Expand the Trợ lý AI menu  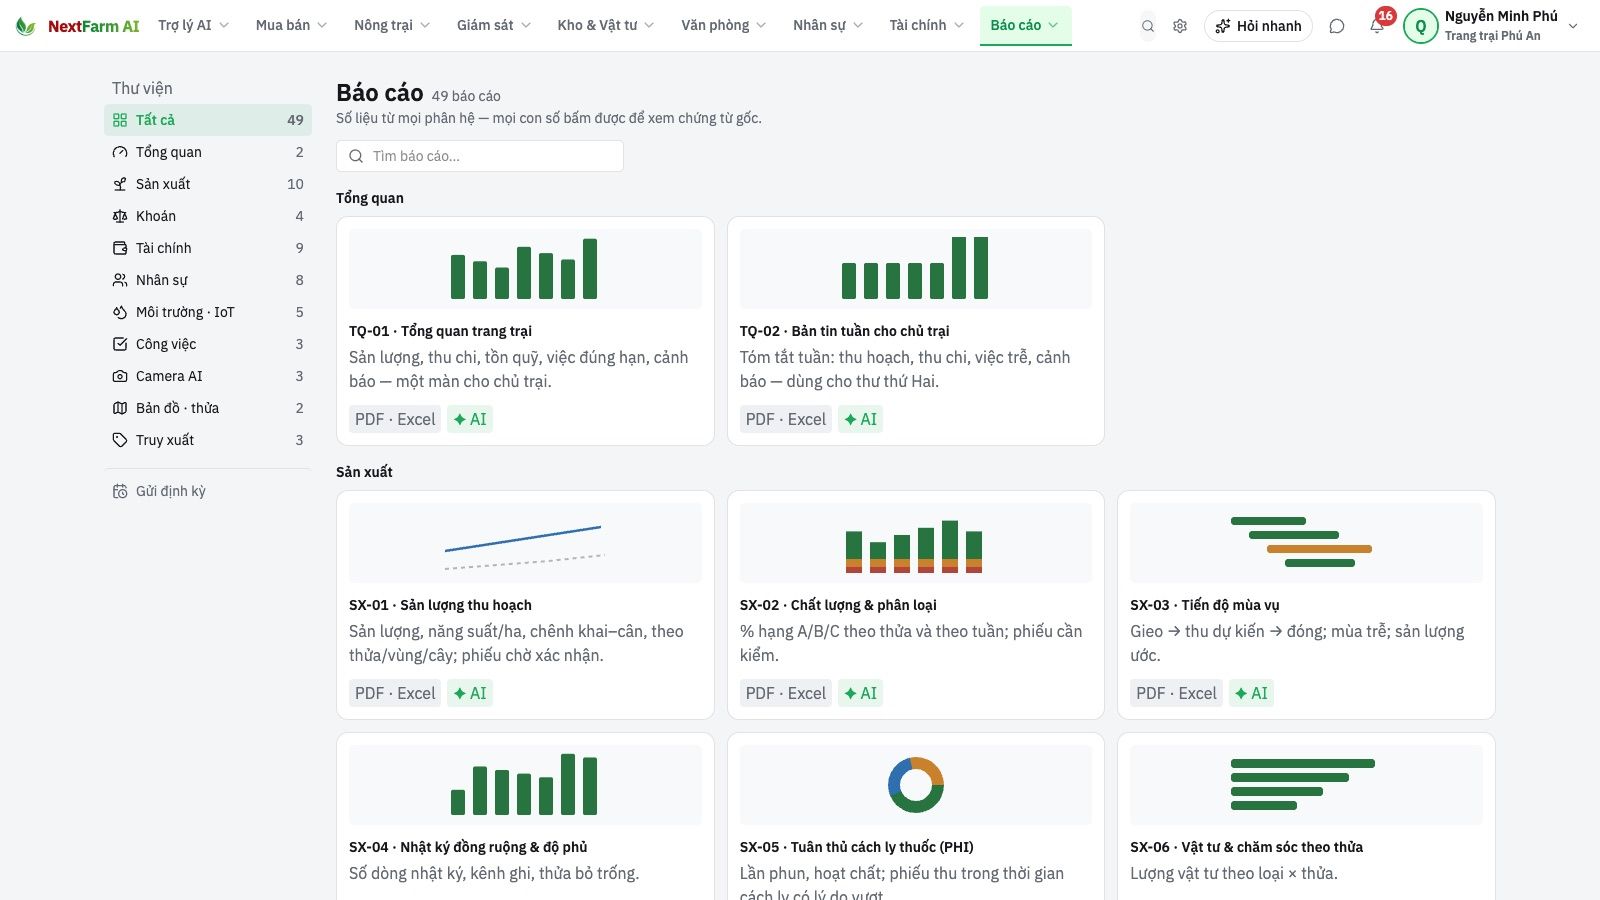click(x=194, y=25)
